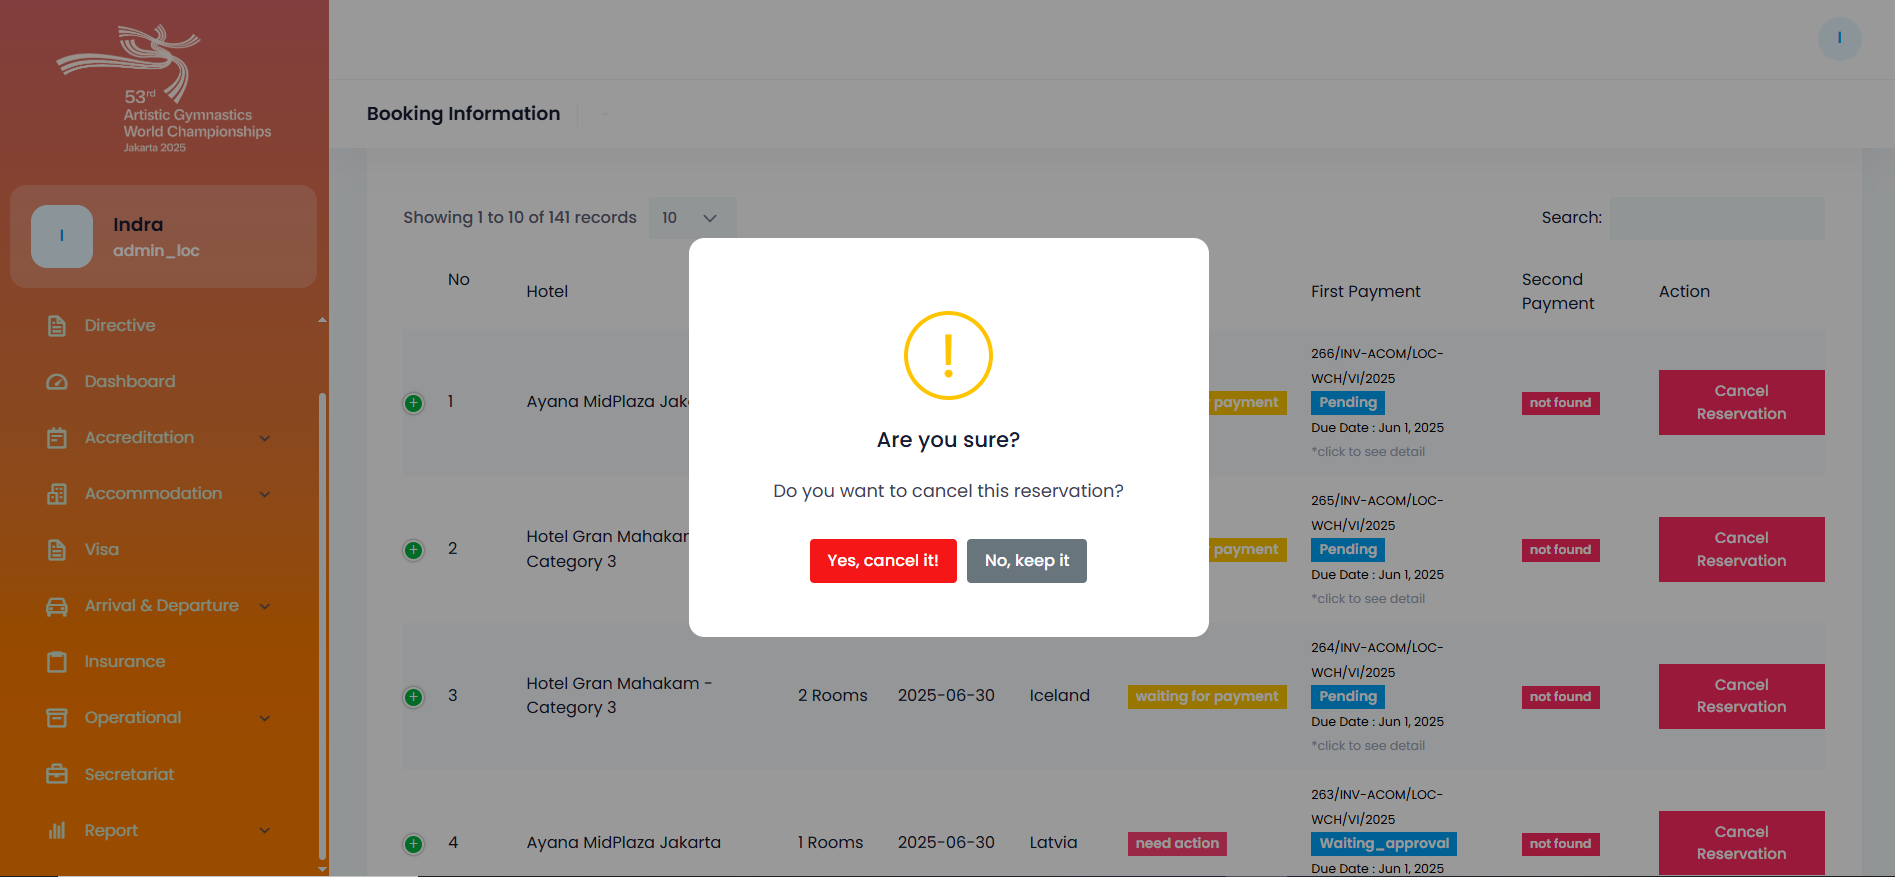Screen dimensions: 1895x877
Task: Click "No, keep it" button
Action: point(1026,561)
